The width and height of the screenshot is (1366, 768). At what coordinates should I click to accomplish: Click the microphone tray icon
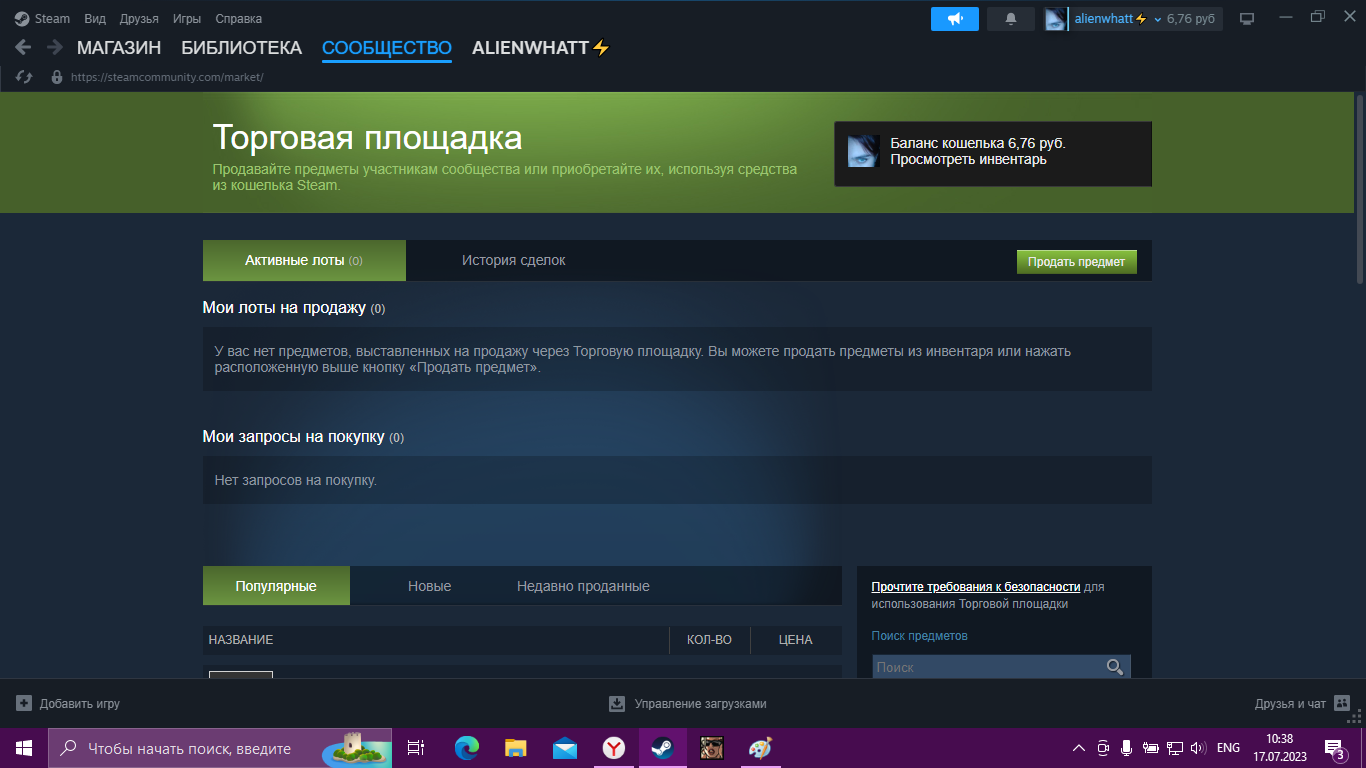[1127, 748]
